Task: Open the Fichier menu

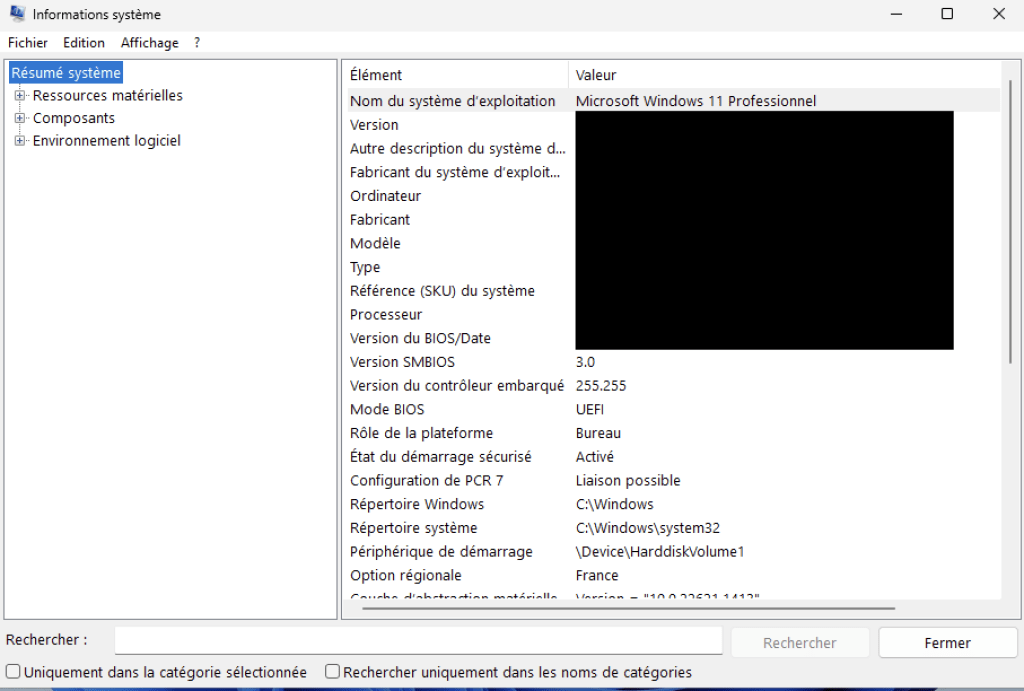Action: (27, 42)
